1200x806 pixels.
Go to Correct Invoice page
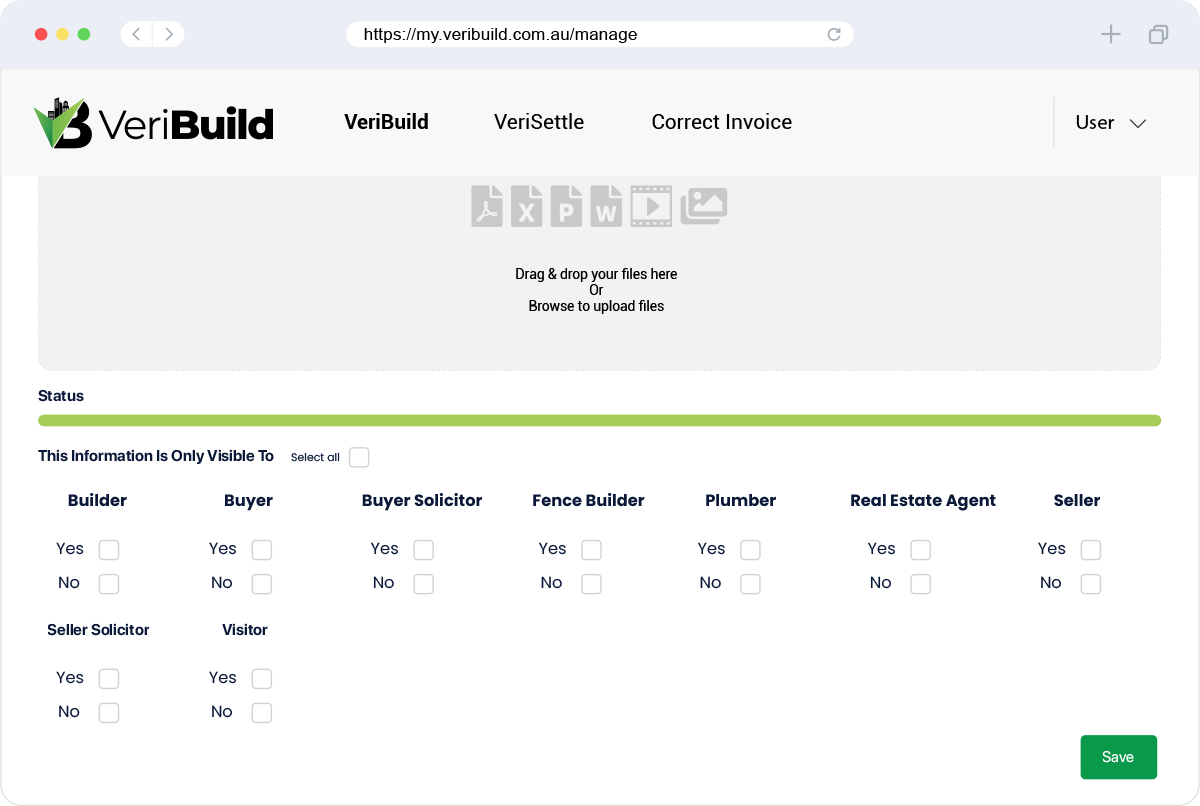[x=721, y=122]
